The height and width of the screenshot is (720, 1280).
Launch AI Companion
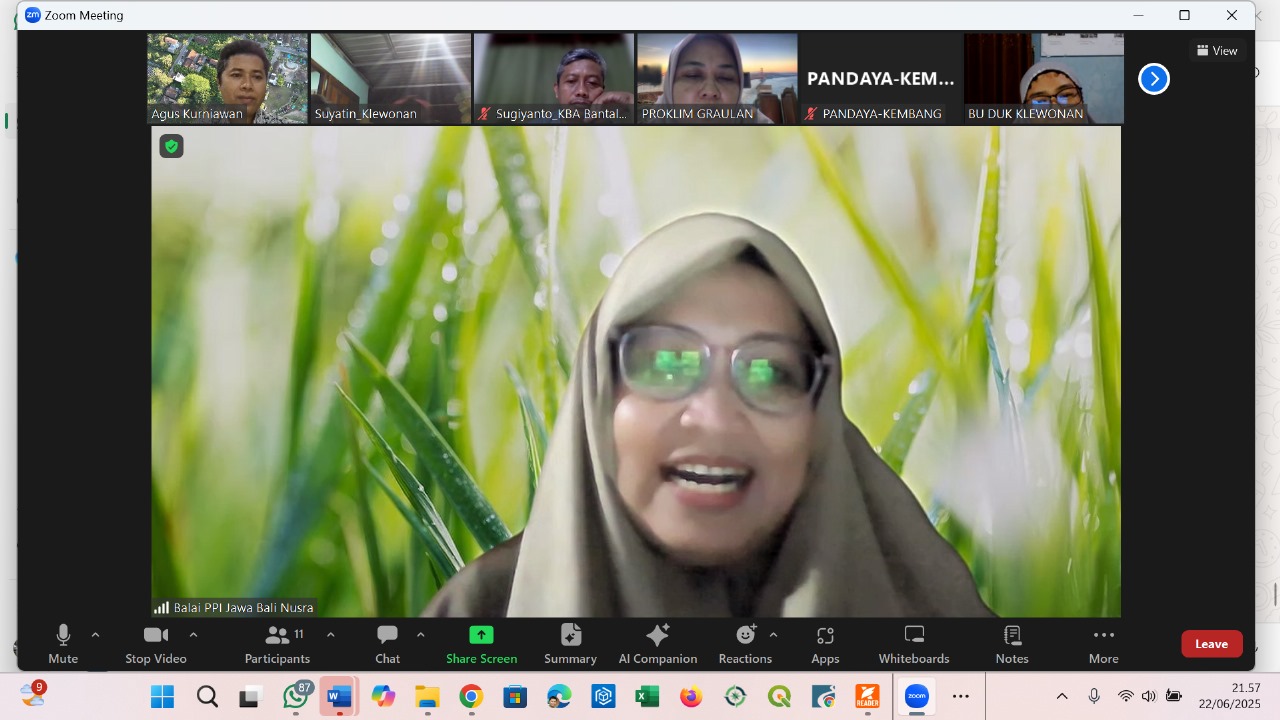tap(658, 645)
